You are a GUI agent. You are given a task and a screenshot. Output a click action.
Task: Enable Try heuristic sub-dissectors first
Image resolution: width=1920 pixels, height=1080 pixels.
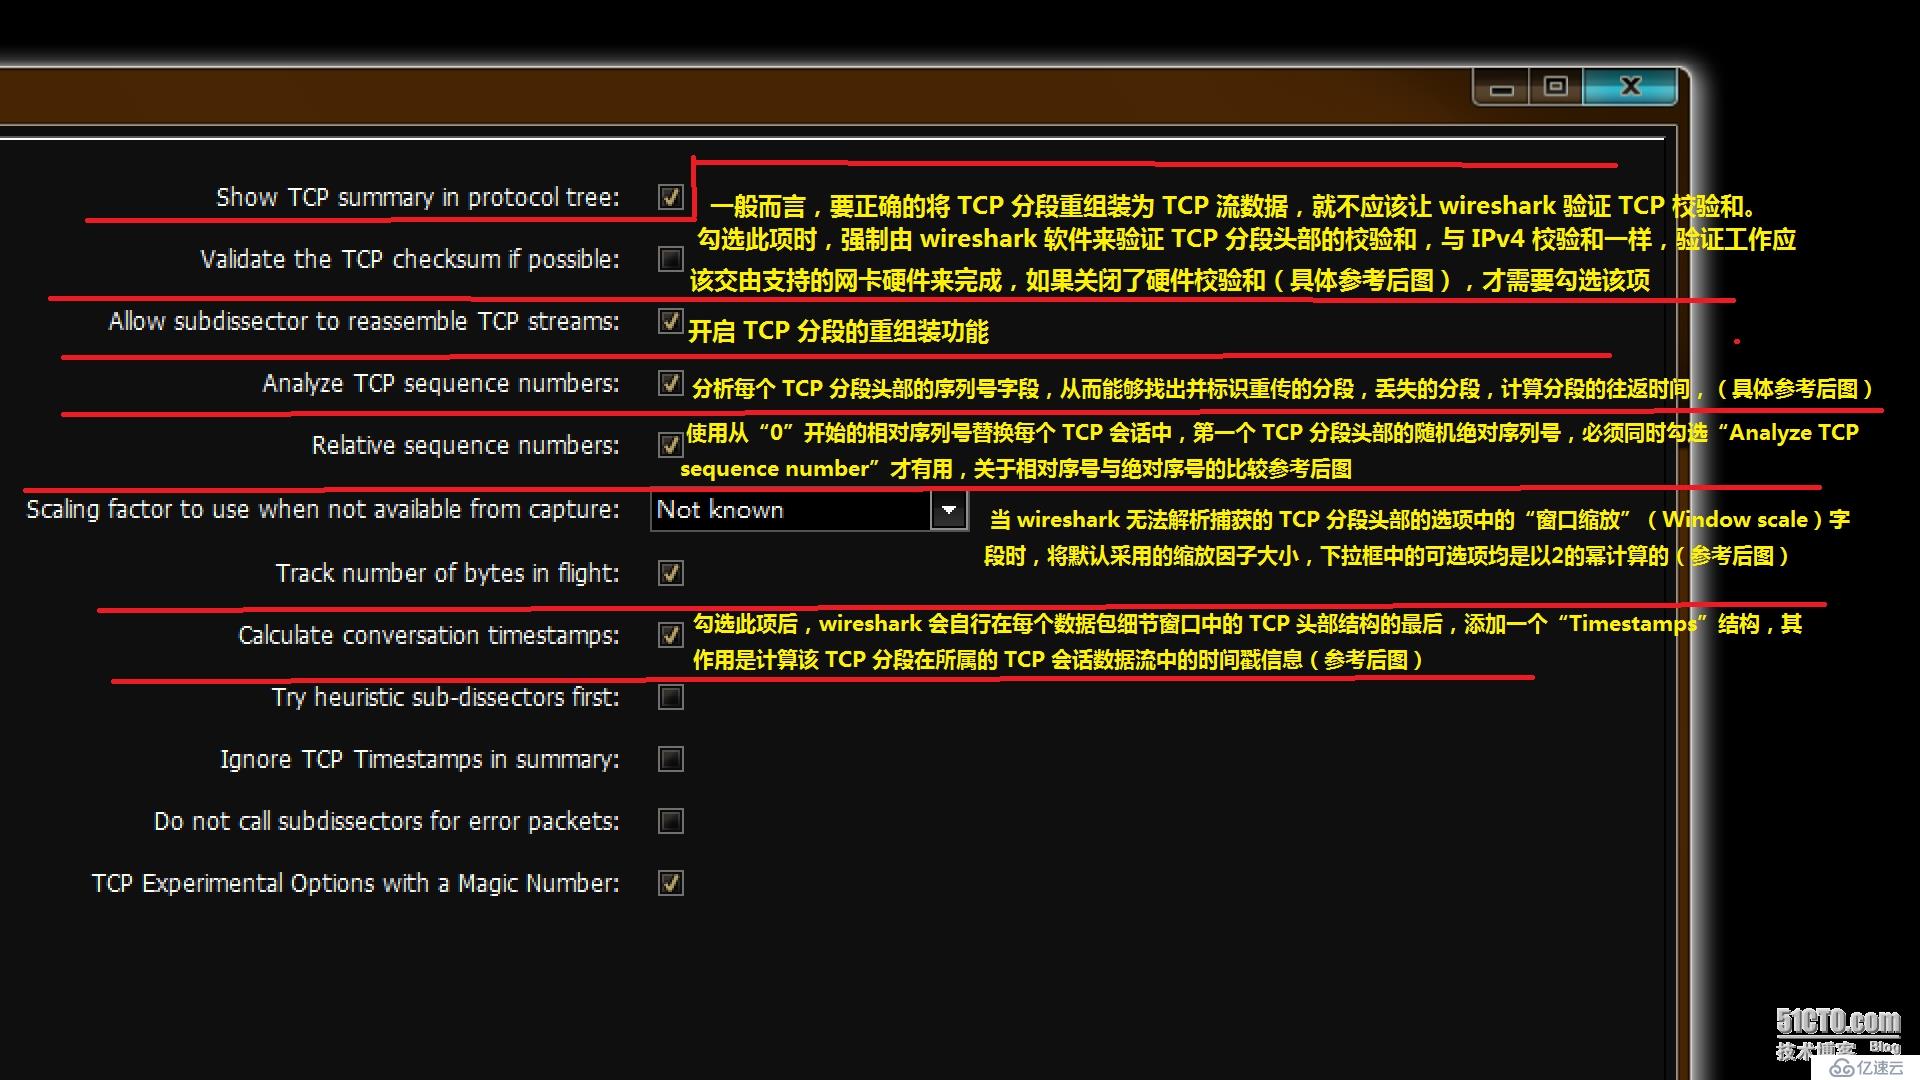[x=671, y=697]
